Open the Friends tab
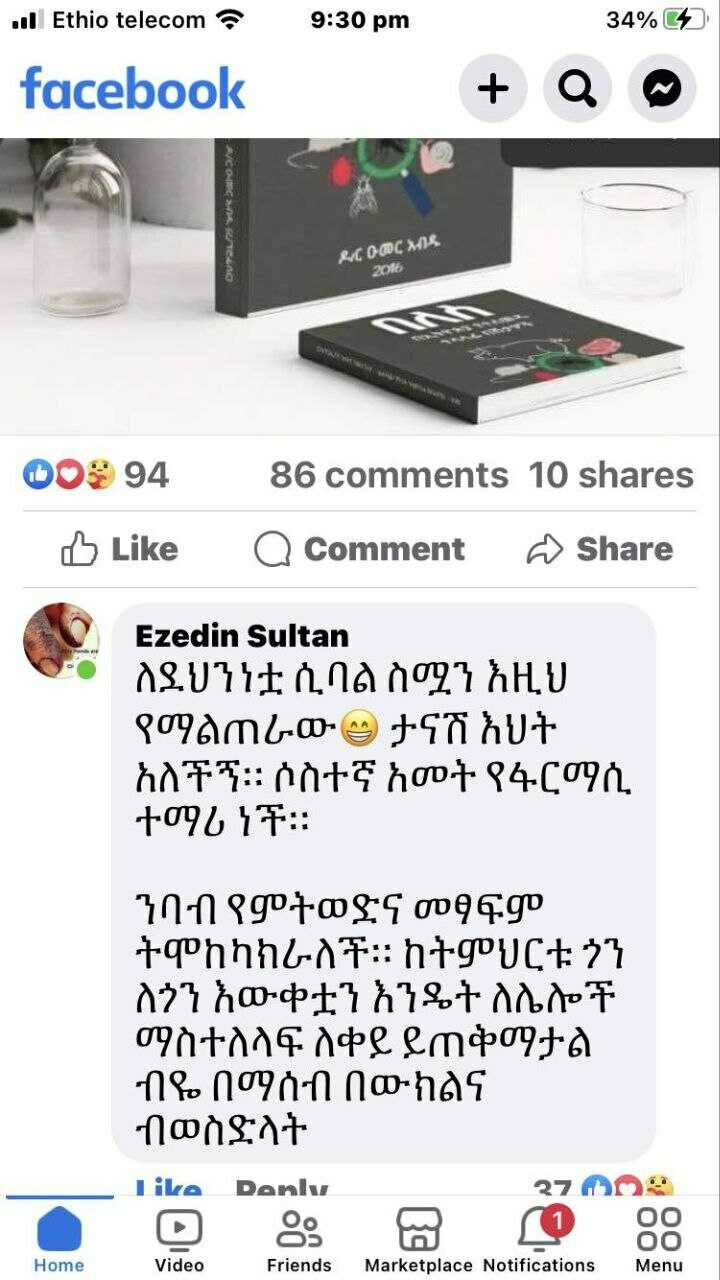 [299, 1239]
